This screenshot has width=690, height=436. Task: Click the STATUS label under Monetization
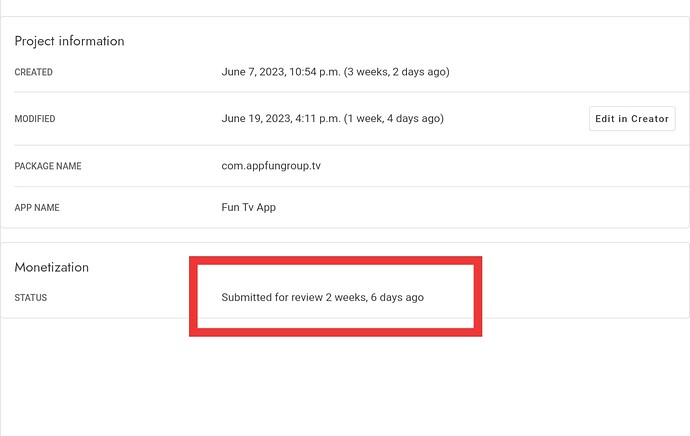[x=31, y=298]
